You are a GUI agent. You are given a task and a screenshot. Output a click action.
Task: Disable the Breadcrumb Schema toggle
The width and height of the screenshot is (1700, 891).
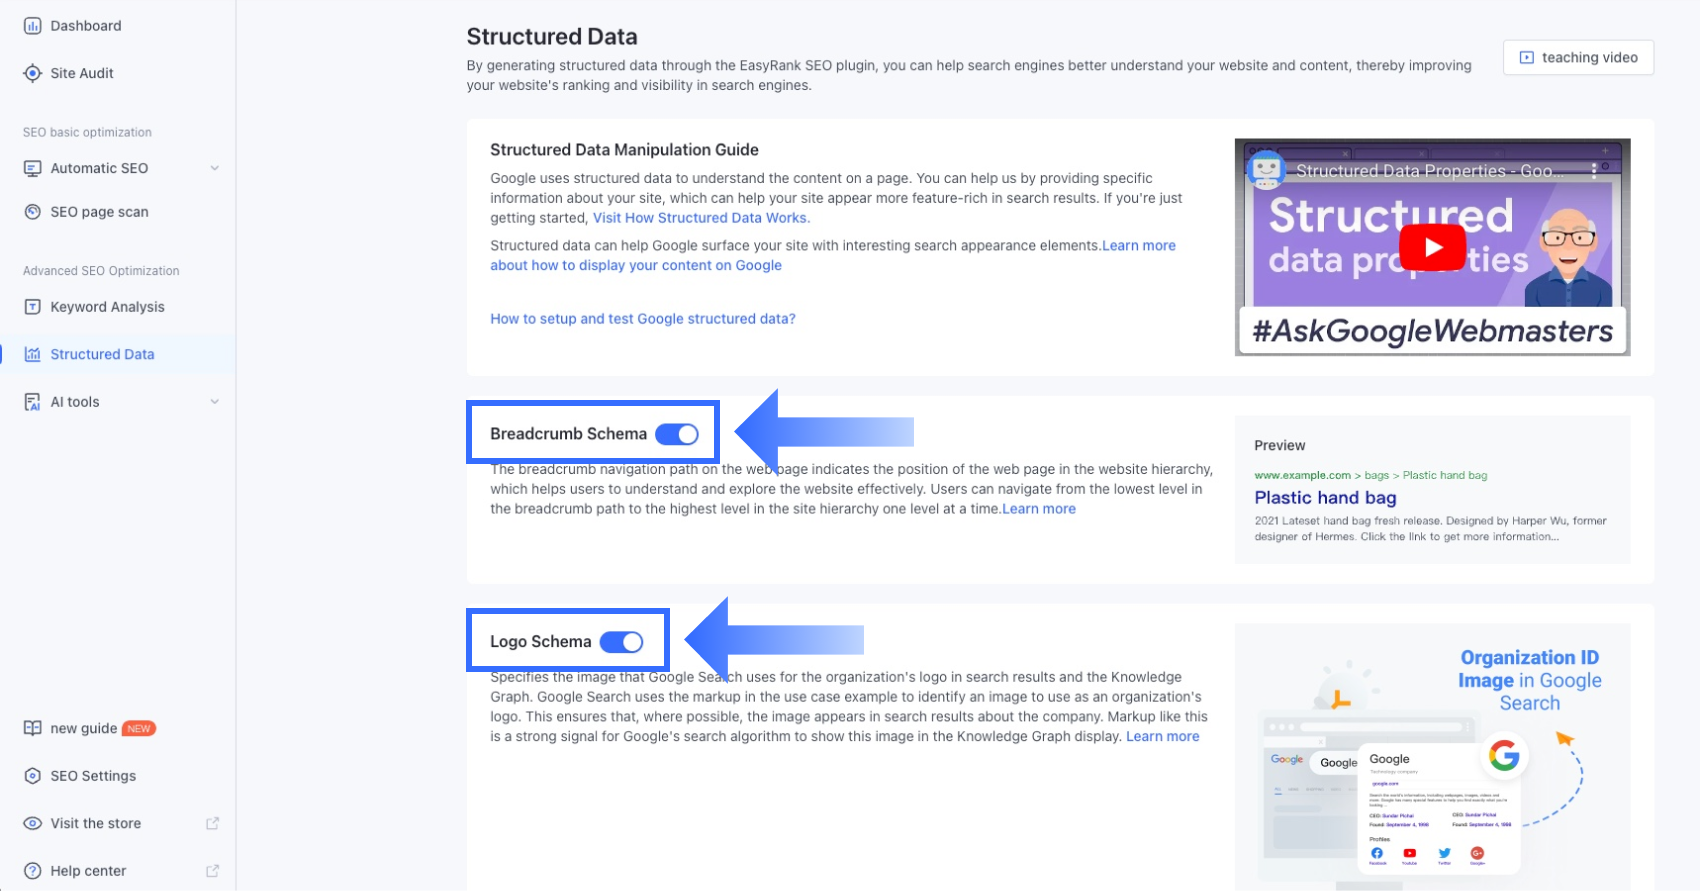pyautogui.click(x=677, y=434)
